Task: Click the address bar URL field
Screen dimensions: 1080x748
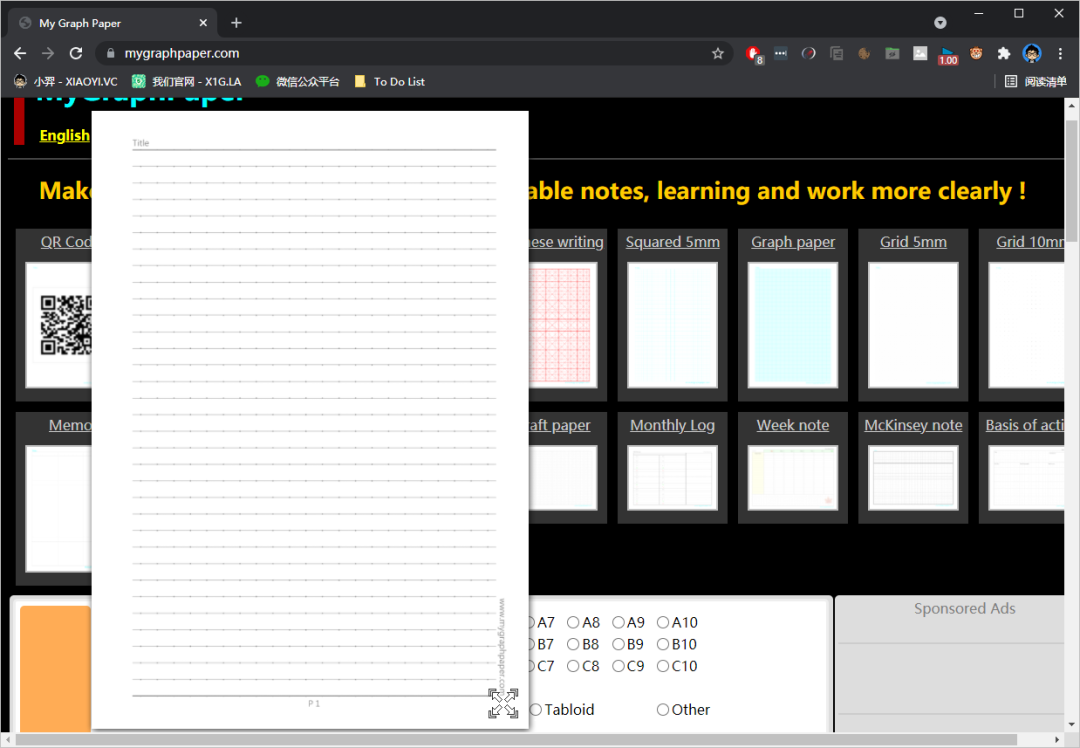Action: 400,54
